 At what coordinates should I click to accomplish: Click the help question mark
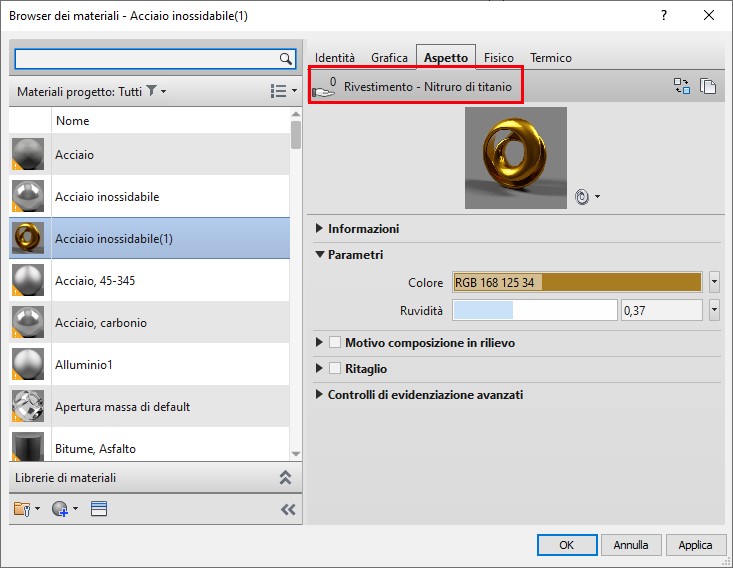664,15
